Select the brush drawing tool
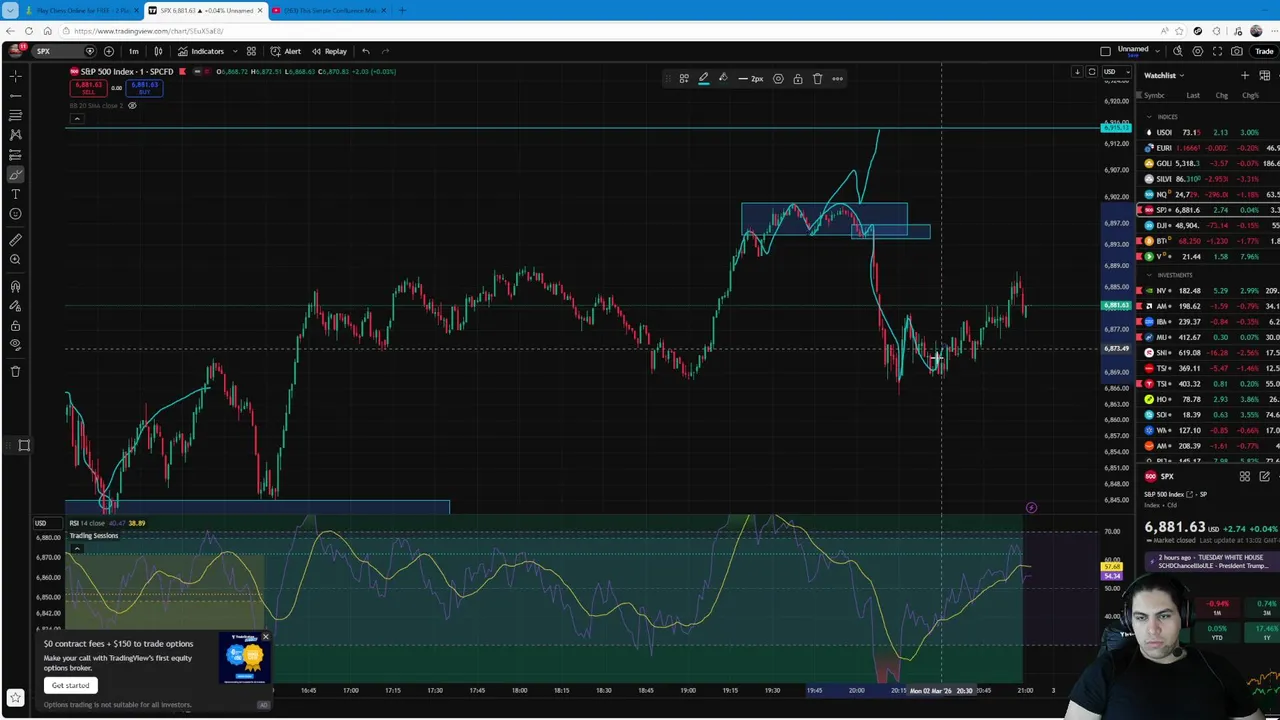The width and height of the screenshot is (1280, 720). pos(15,174)
